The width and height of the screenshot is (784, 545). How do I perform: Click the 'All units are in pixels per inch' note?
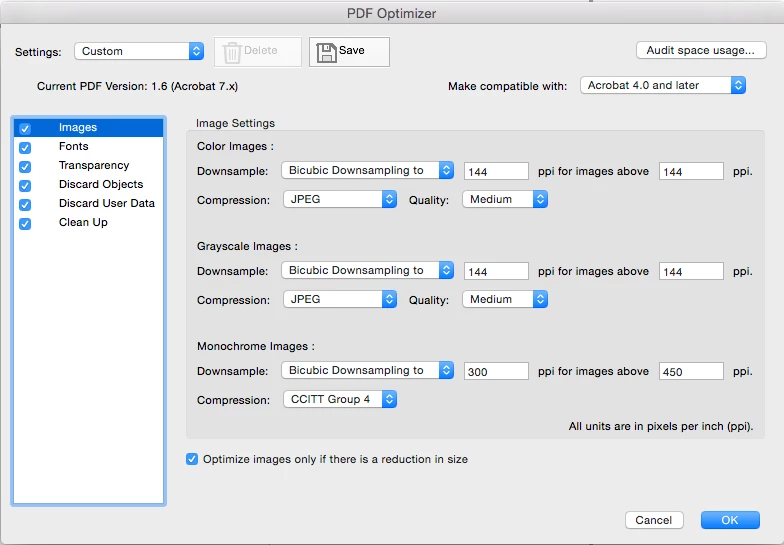point(661,426)
